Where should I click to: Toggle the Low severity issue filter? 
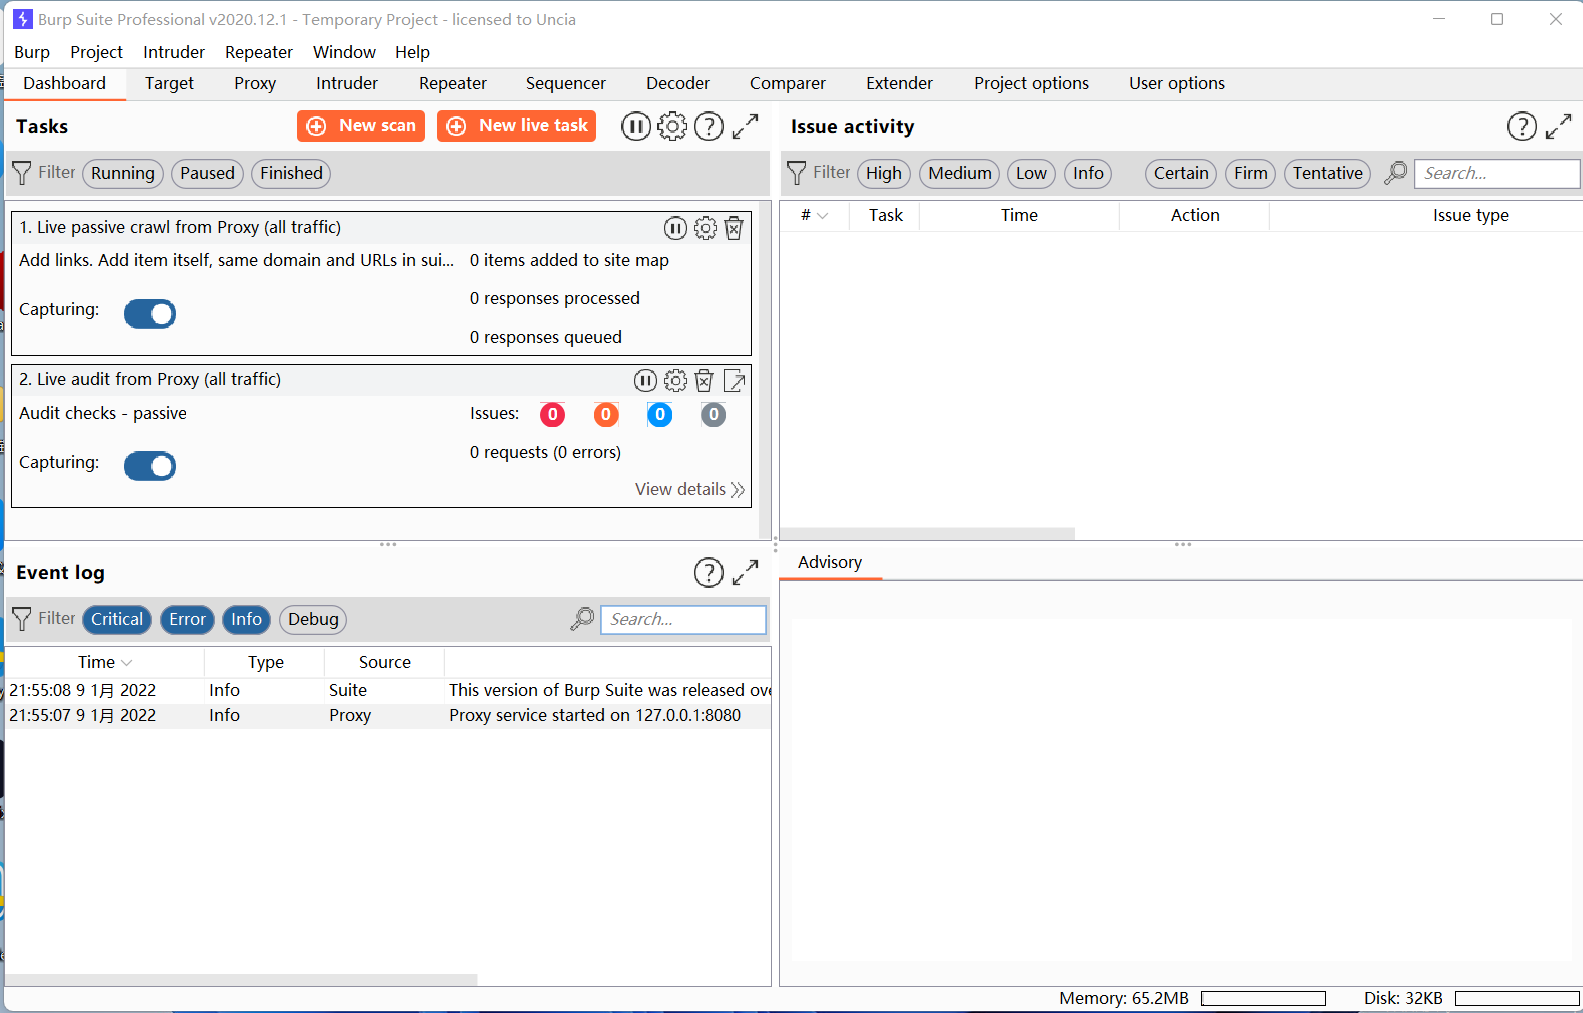pyautogui.click(x=1031, y=173)
